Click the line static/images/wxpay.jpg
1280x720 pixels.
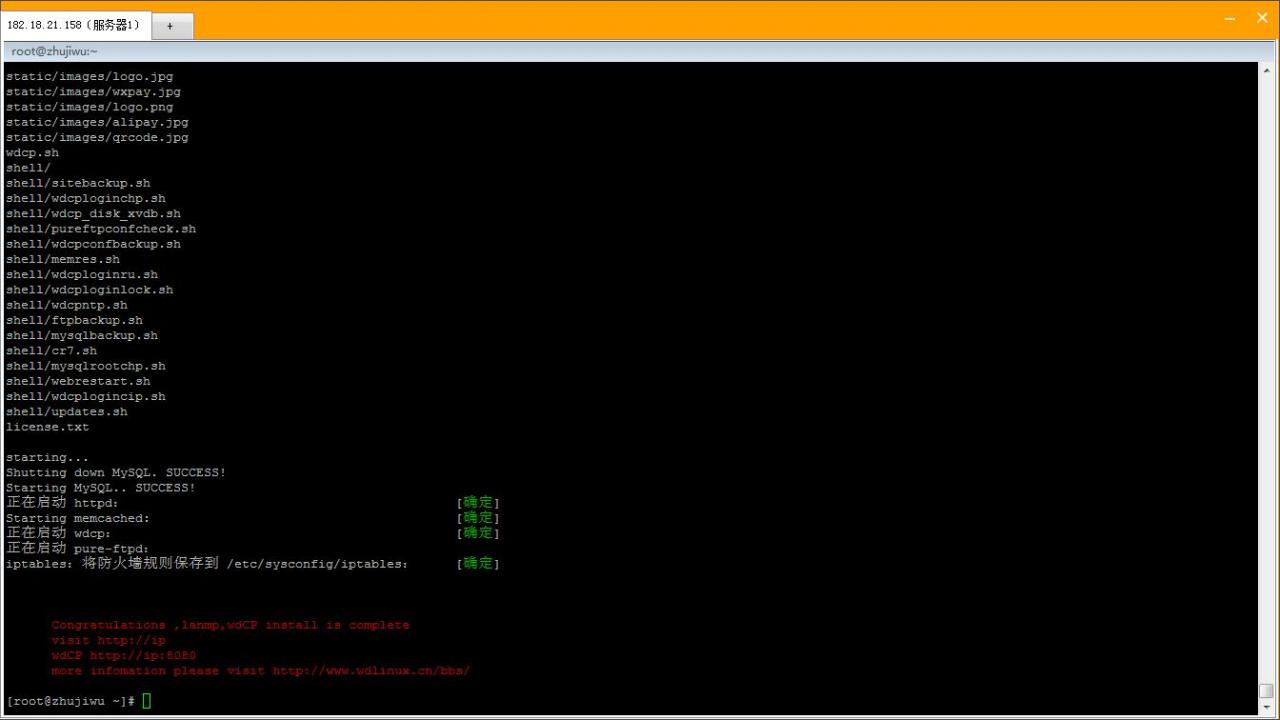(x=93, y=92)
